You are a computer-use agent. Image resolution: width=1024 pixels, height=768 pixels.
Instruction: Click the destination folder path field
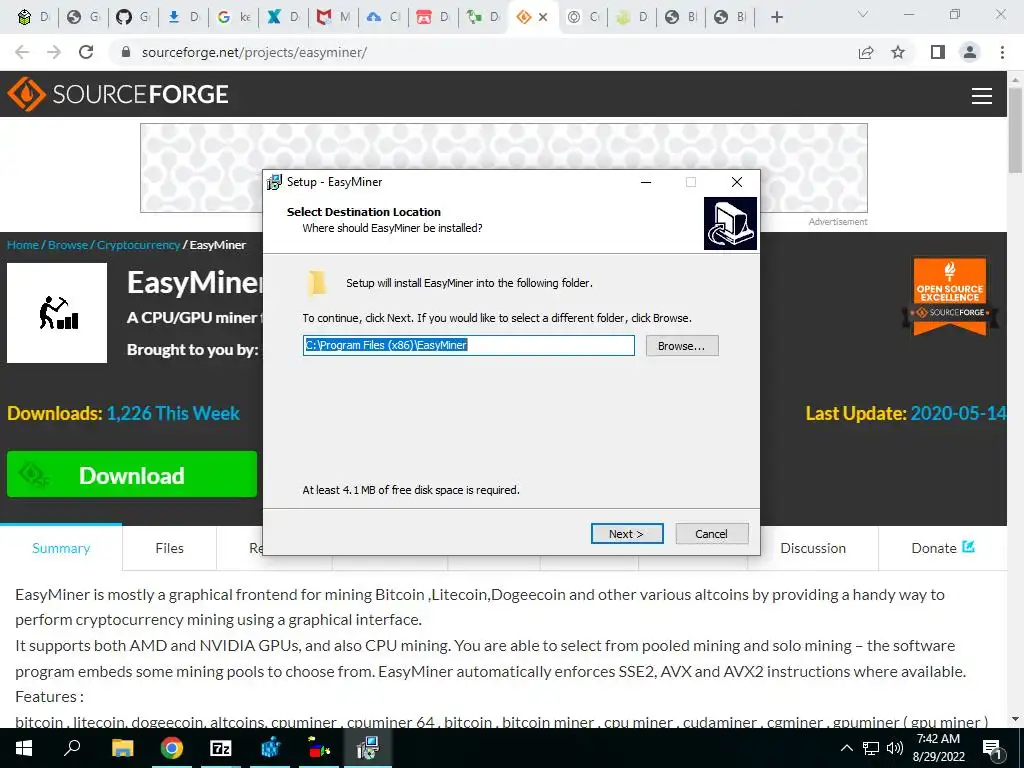click(468, 345)
